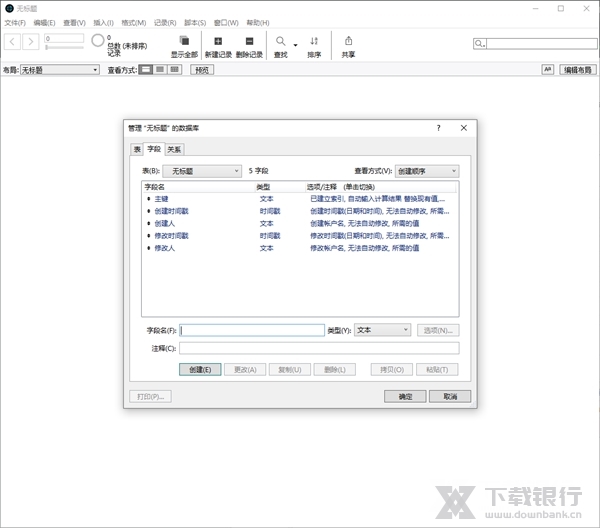This screenshot has width=600, height=528.
Task: Open the 布局 无标题 layout dropdown
Action: (60, 70)
